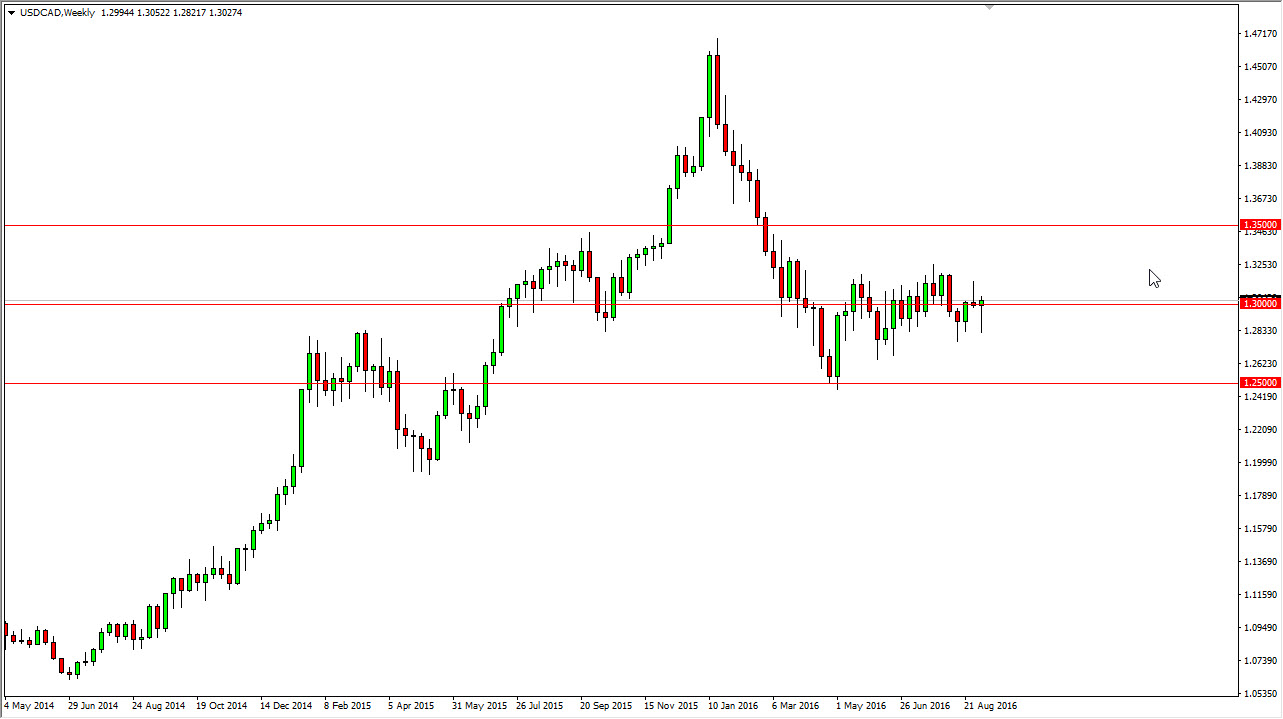Select the latest candlestick on the chart

click(x=981, y=300)
